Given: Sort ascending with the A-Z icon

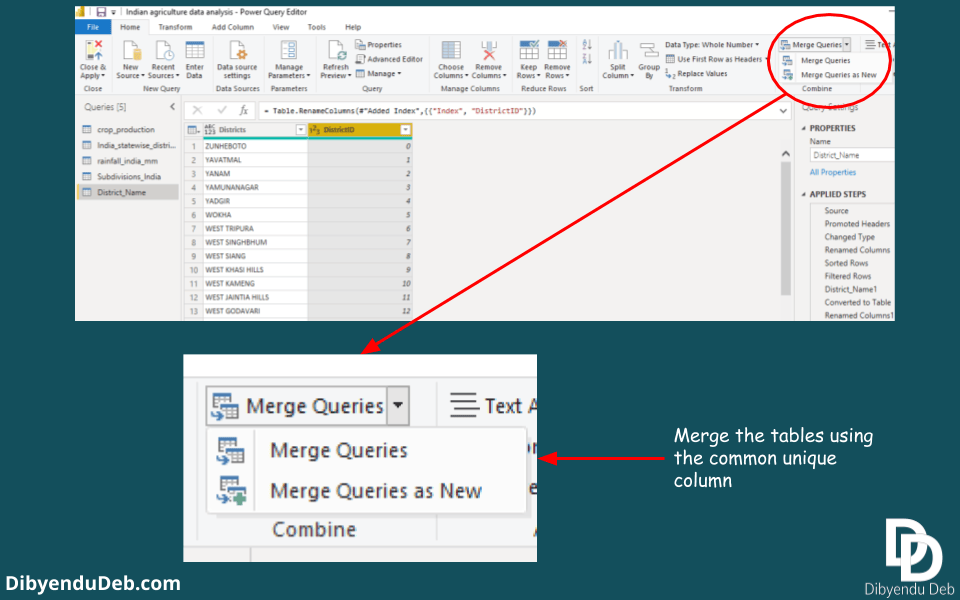Looking at the screenshot, I should [x=587, y=45].
